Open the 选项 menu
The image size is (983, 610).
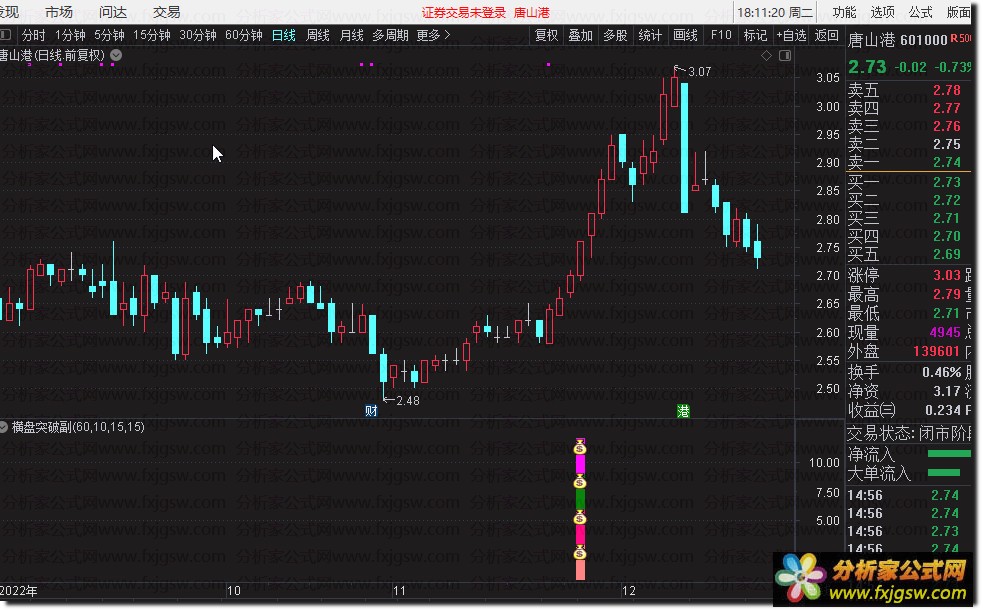click(x=882, y=12)
